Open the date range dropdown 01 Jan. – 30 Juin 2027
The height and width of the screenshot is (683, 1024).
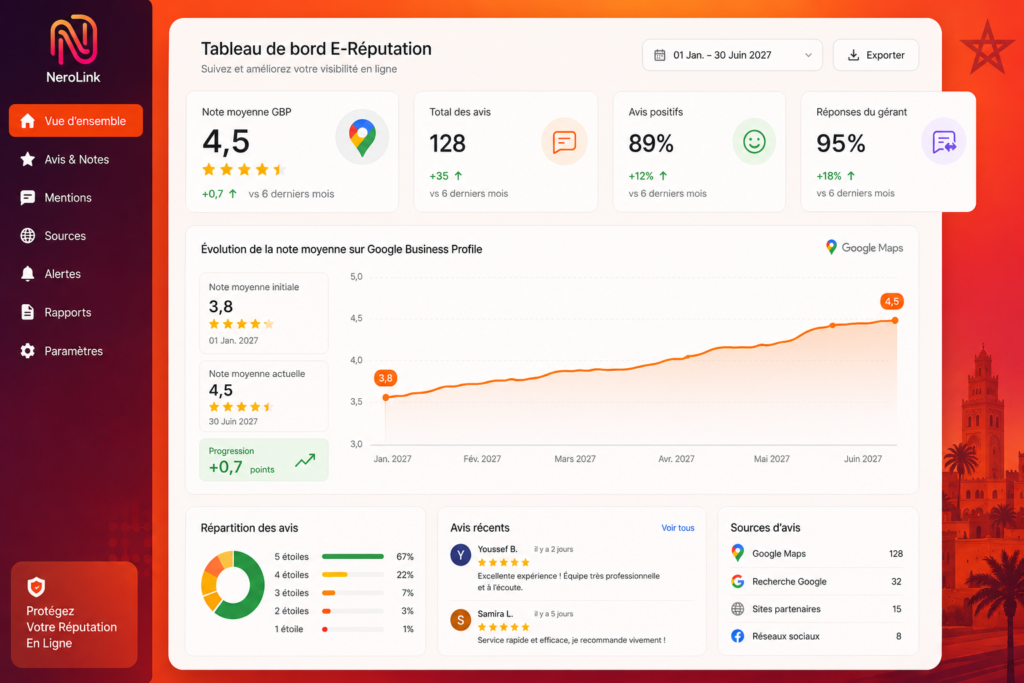732,55
